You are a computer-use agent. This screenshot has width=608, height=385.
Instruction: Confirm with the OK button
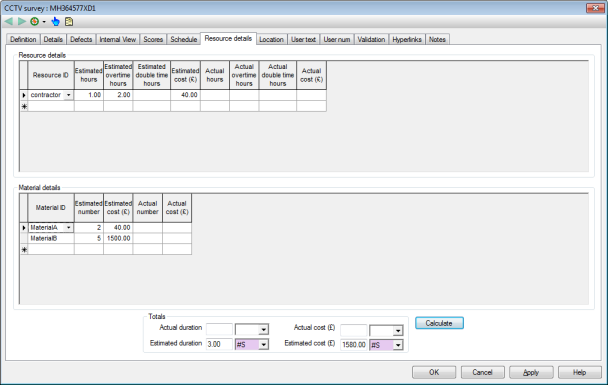pyautogui.click(x=434, y=372)
